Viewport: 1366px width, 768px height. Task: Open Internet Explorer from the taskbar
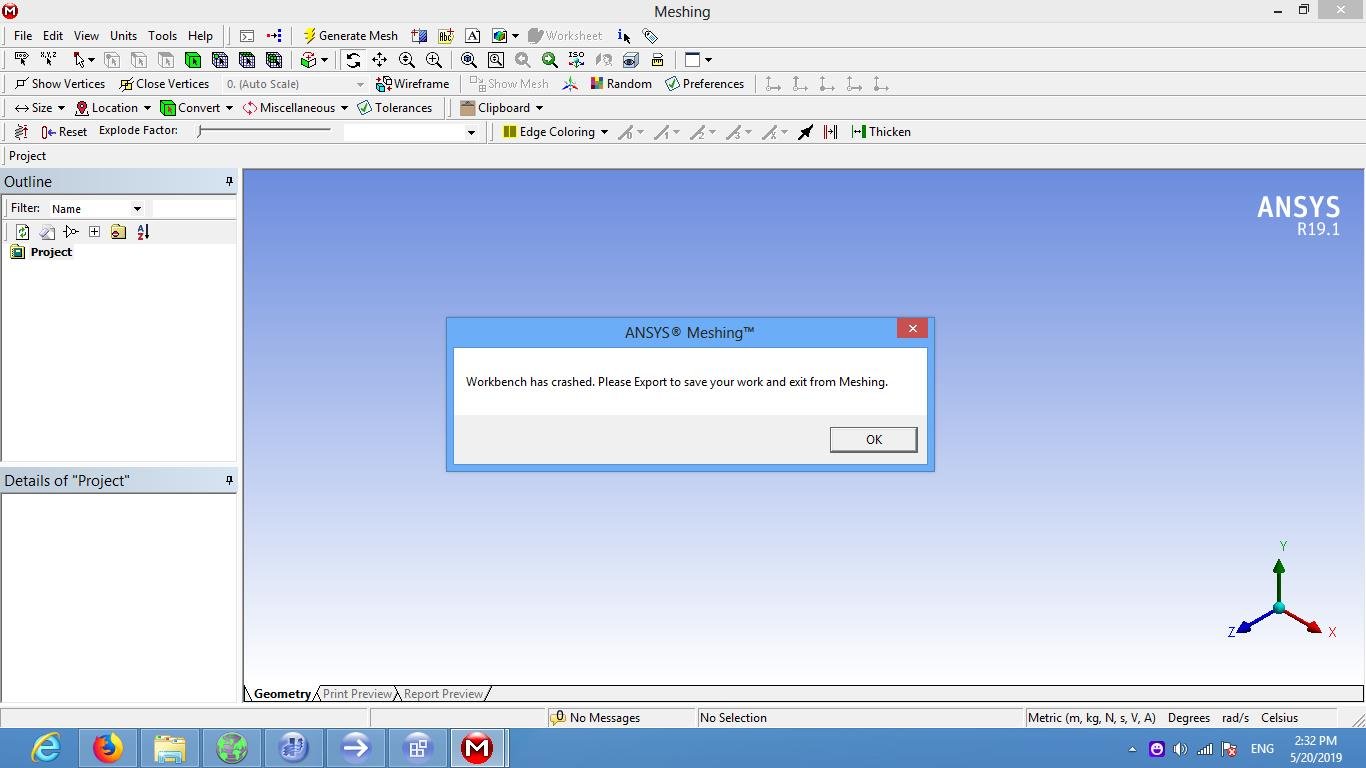point(46,748)
